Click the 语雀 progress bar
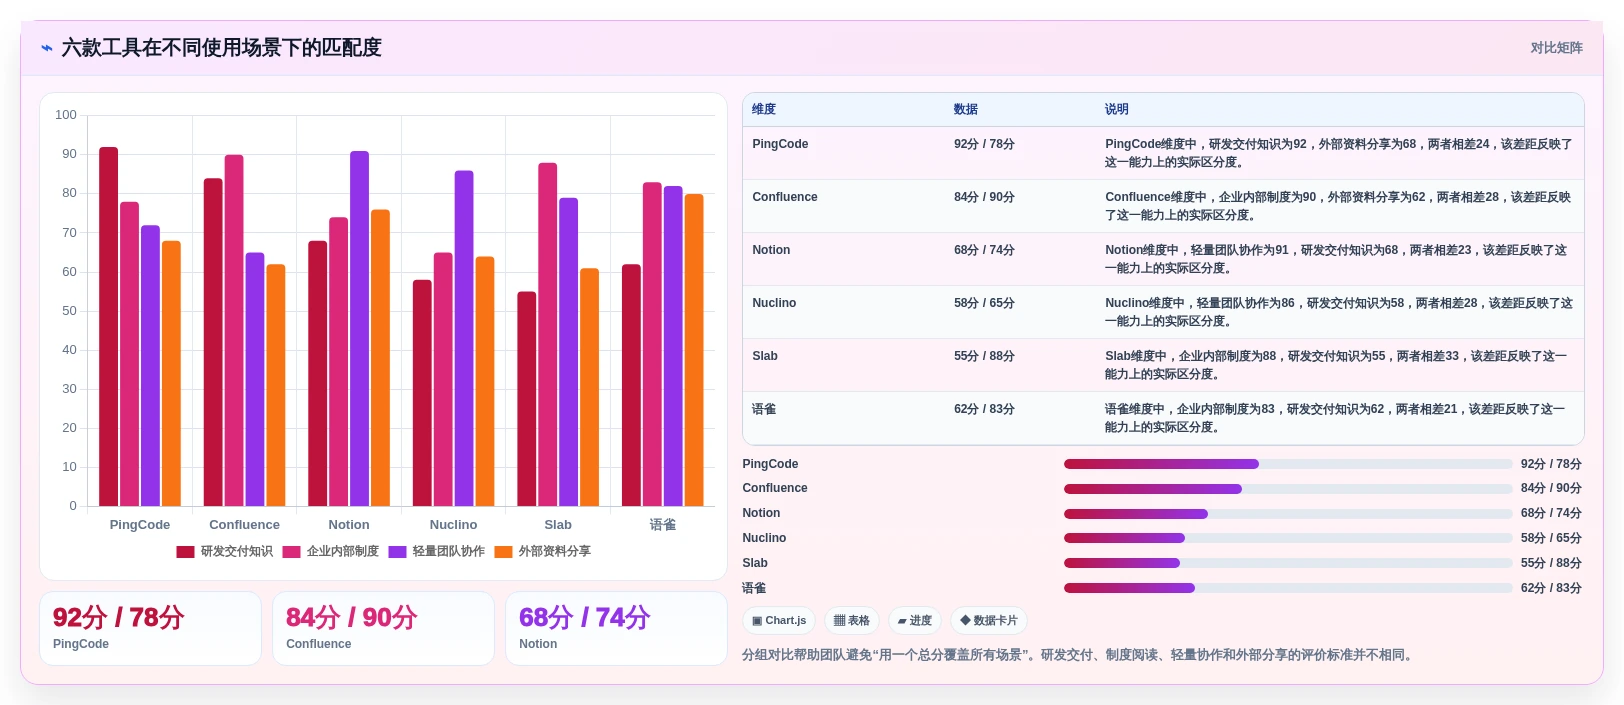This screenshot has width=1624, height=705. (1288, 588)
